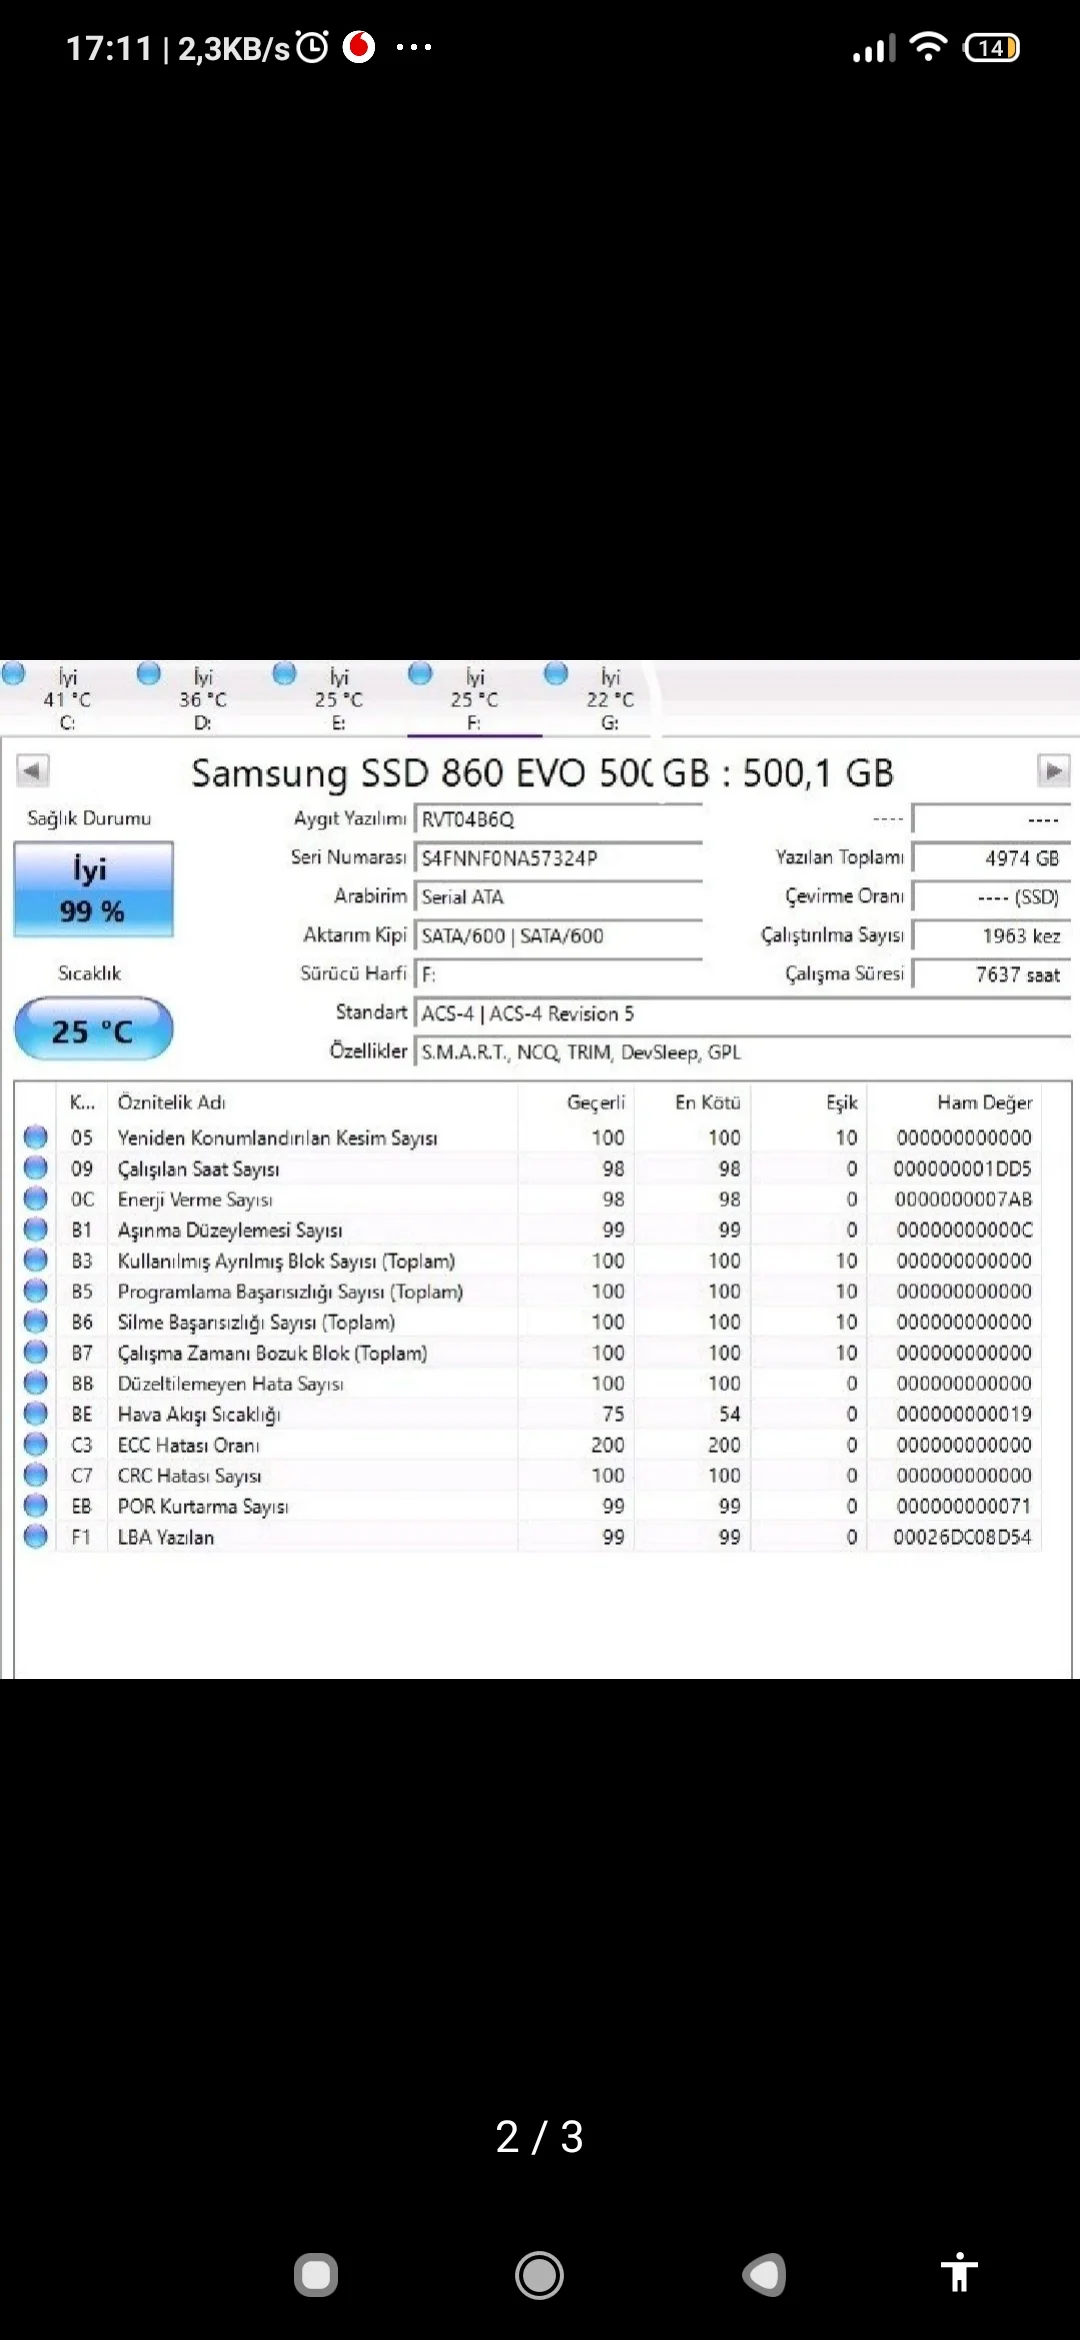The height and width of the screenshot is (2340, 1080).
Task: Click status icon of attribute B5 row
Action: click(x=36, y=1291)
